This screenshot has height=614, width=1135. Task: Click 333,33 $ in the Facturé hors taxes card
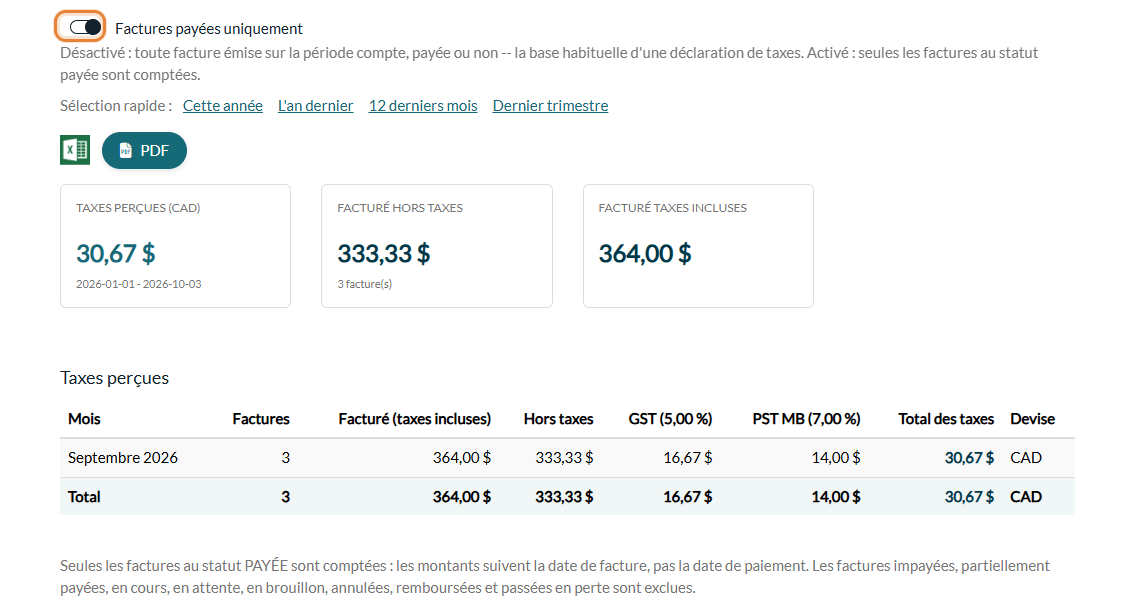(x=384, y=253)
